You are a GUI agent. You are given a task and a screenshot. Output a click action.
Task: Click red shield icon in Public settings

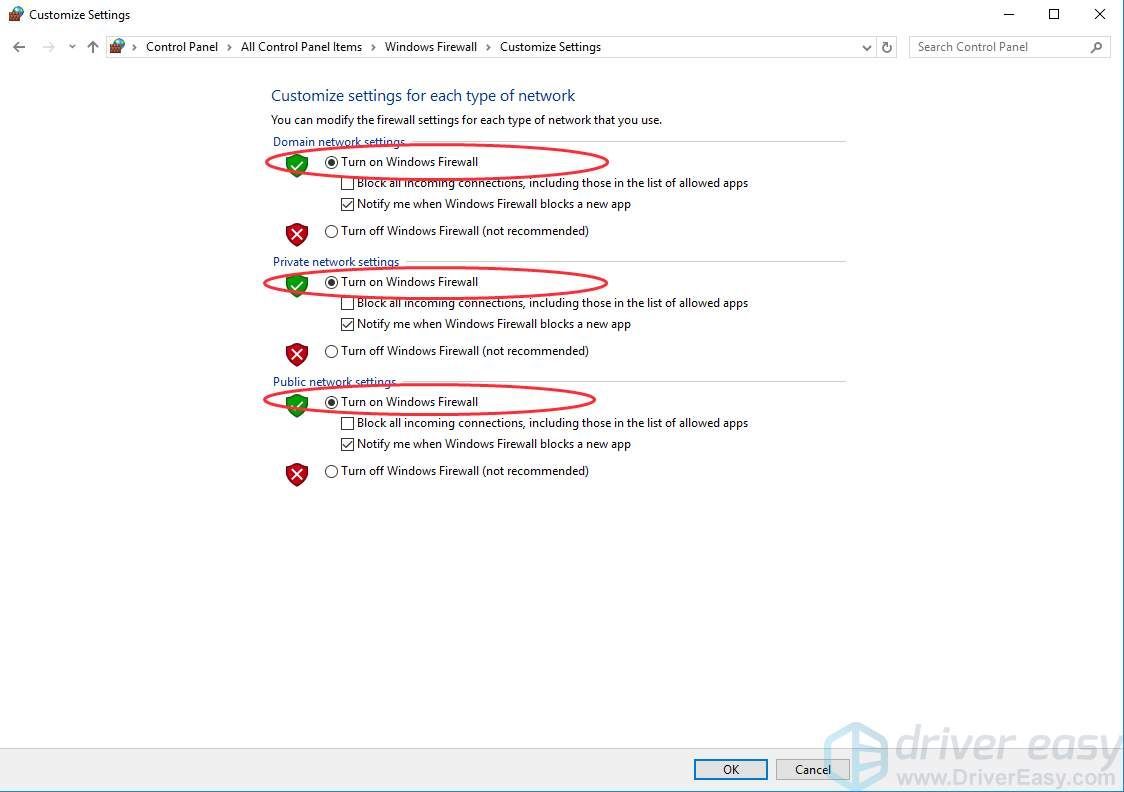pos(297,474)
